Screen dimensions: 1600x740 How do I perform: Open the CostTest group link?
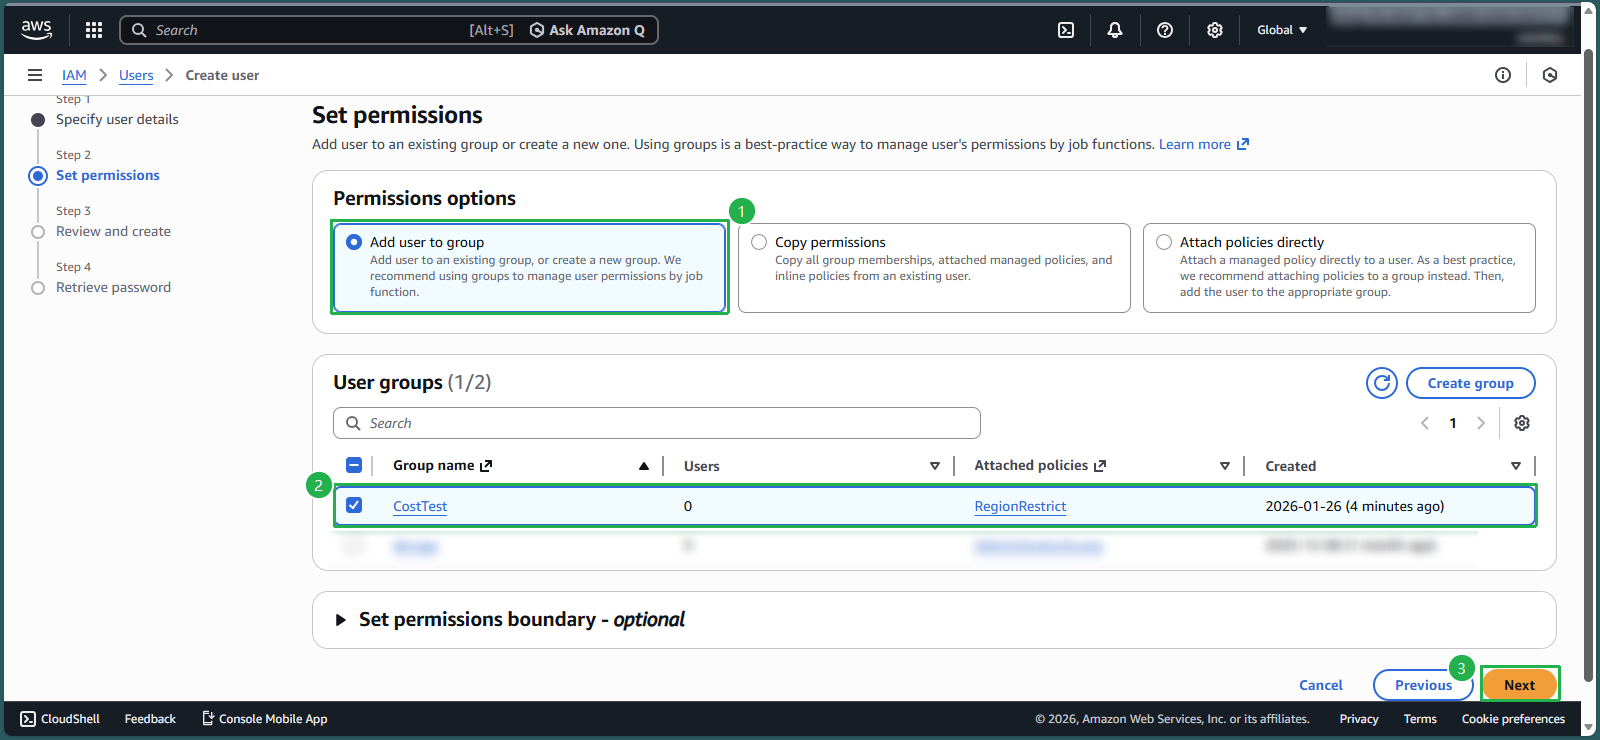420,506
